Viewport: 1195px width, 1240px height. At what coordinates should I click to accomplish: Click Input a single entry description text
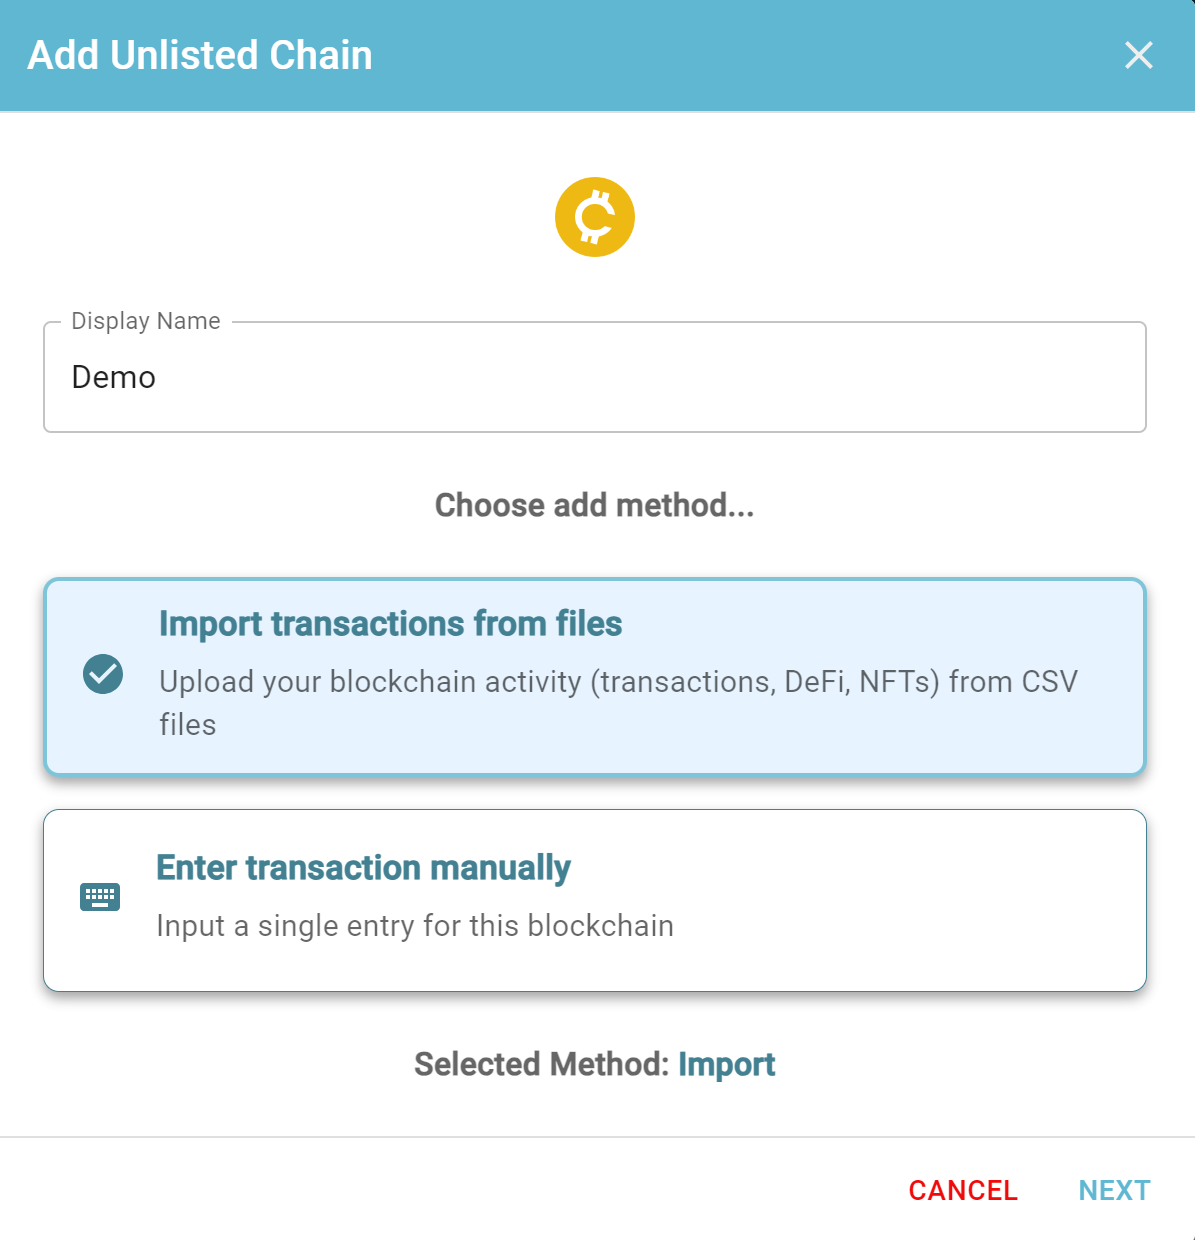pyautogui.click(x=415, y=926)
